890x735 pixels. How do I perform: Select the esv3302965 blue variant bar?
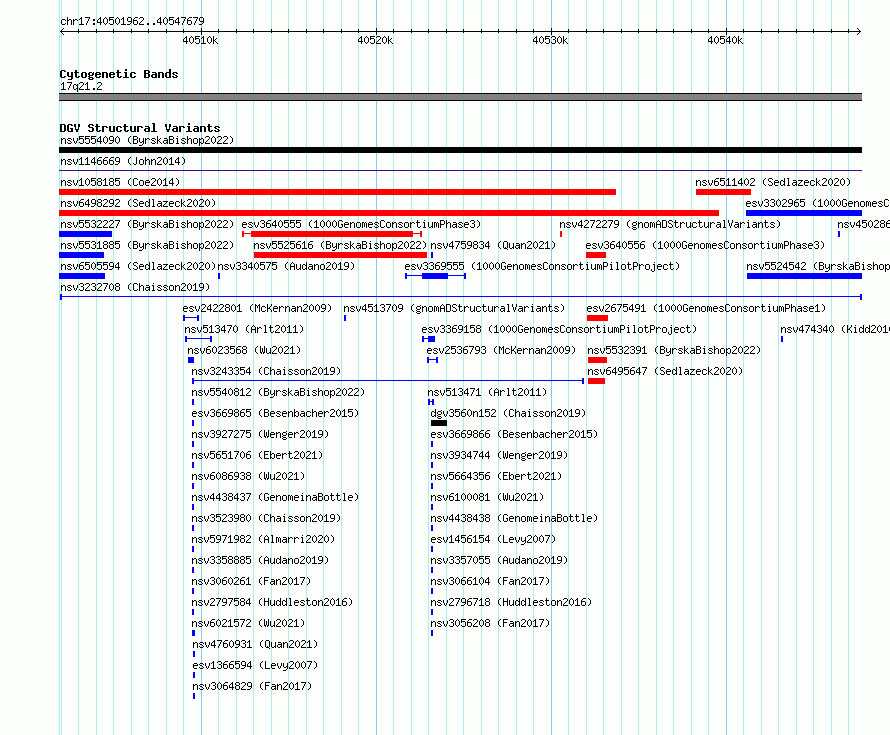tap(804, 213)
